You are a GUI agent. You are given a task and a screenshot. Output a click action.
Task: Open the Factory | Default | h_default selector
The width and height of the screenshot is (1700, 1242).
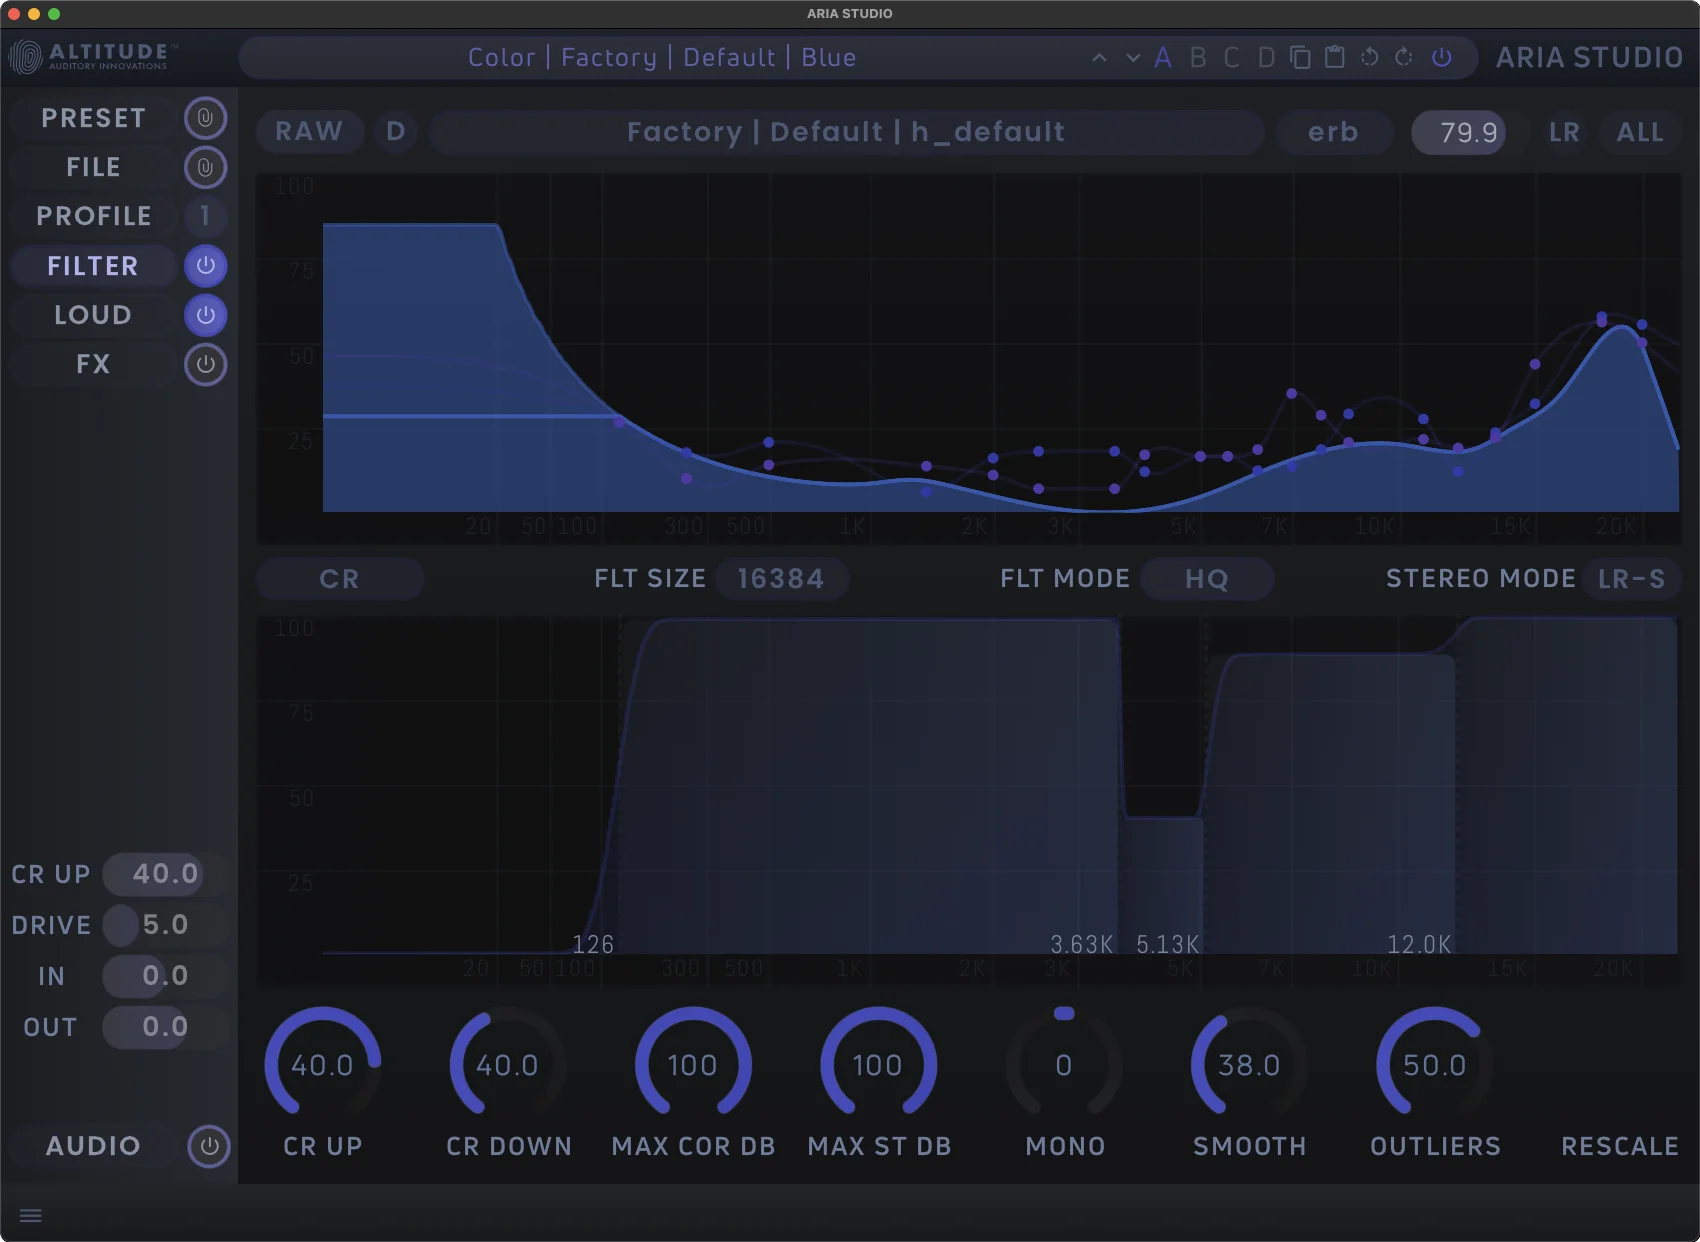(x=846, y=131)
